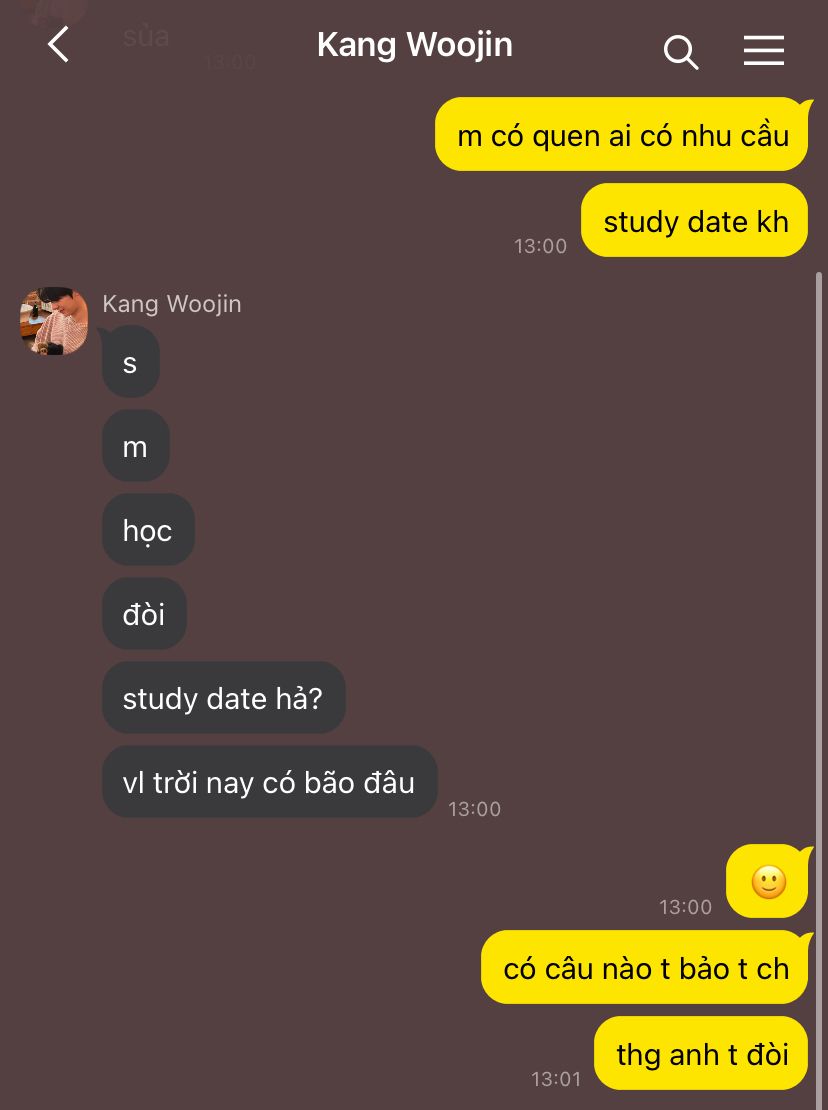The image size is (828, 1110).
Task: Tap the "s" message bubble
Action: [130, 362]
